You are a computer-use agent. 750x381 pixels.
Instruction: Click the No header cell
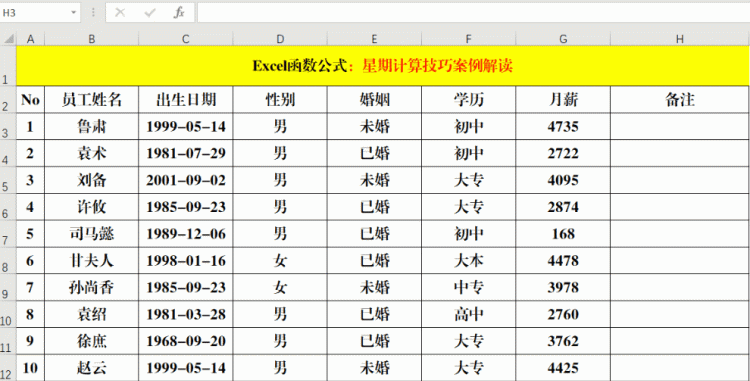click(31, 100)
